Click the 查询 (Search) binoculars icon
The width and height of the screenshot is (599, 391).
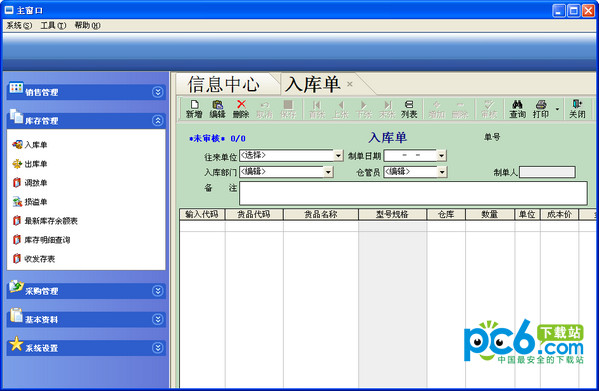pyautogui.click(x=517, y=109)
